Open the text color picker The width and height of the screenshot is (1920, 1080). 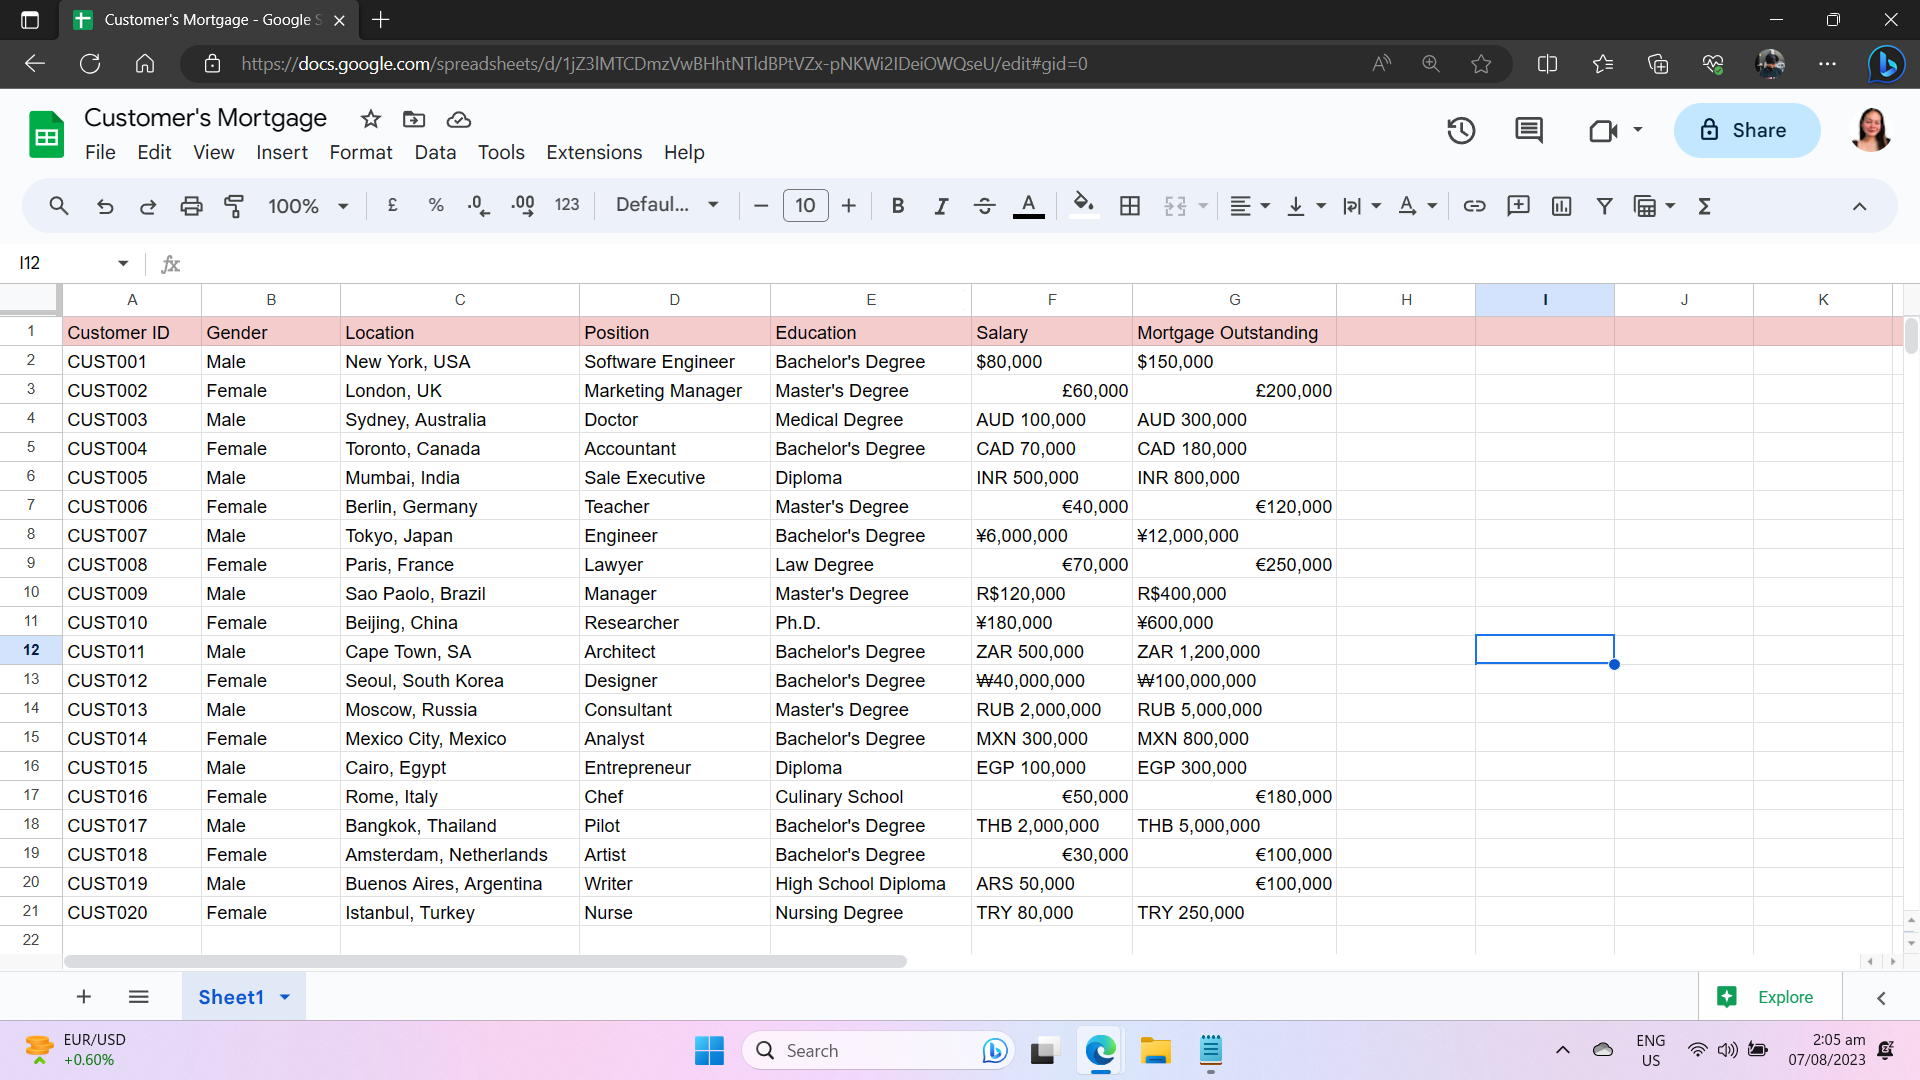(x=1028, y=206)
